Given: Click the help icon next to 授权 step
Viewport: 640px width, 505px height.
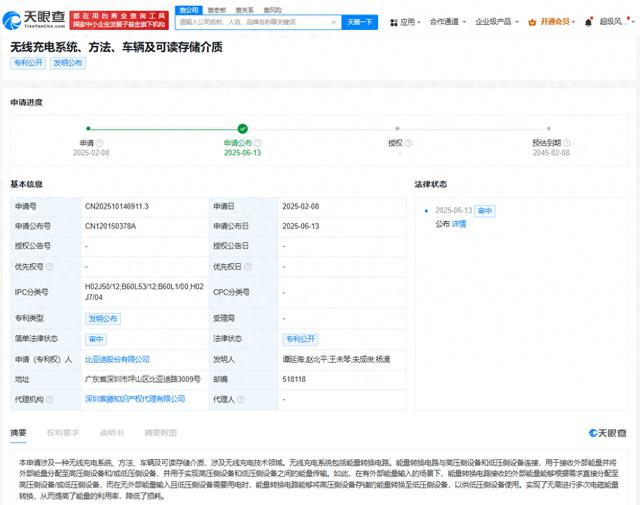Looking at the screenshot, I should click(408, 143).
